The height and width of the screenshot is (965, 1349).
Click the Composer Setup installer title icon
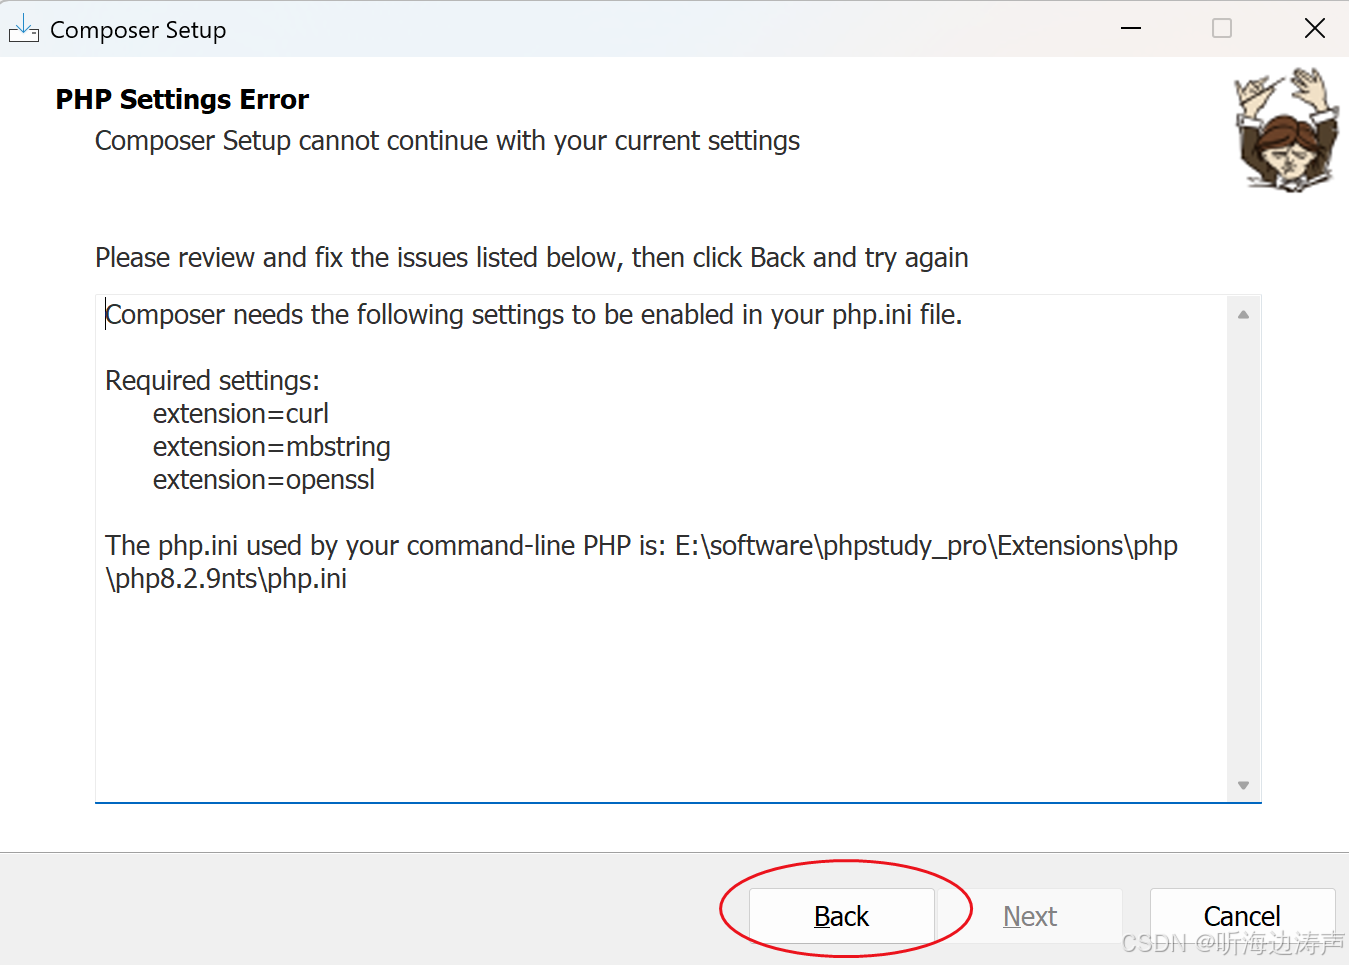23,30
